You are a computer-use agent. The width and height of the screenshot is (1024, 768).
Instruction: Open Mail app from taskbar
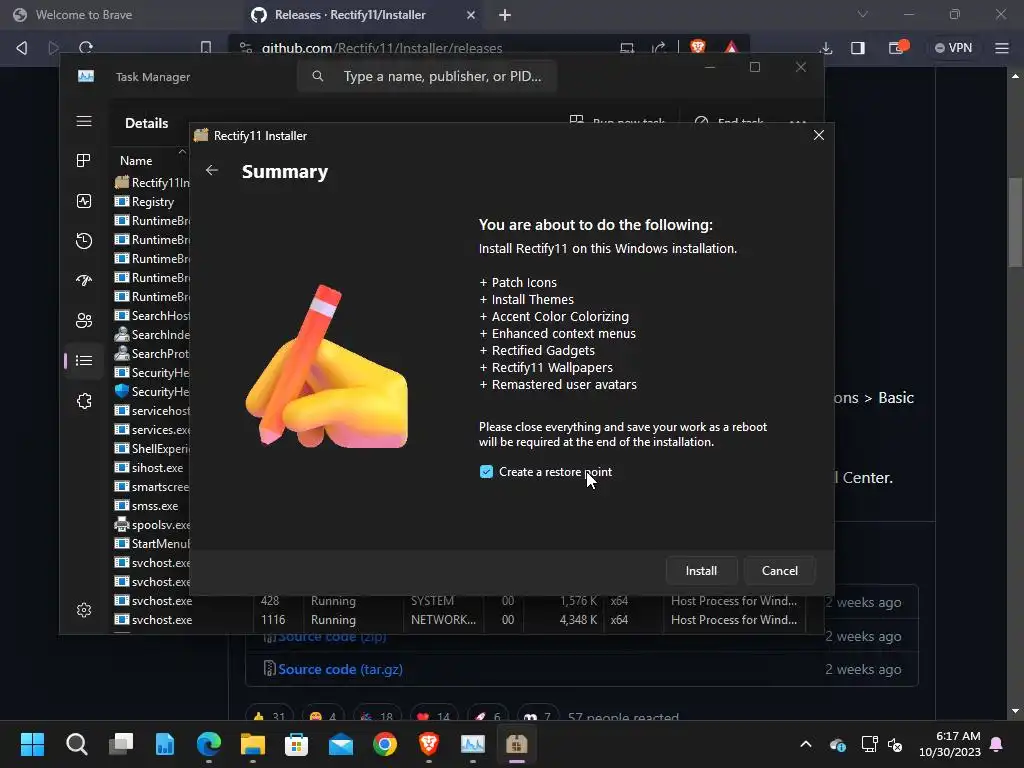click(x=341, y=744)
